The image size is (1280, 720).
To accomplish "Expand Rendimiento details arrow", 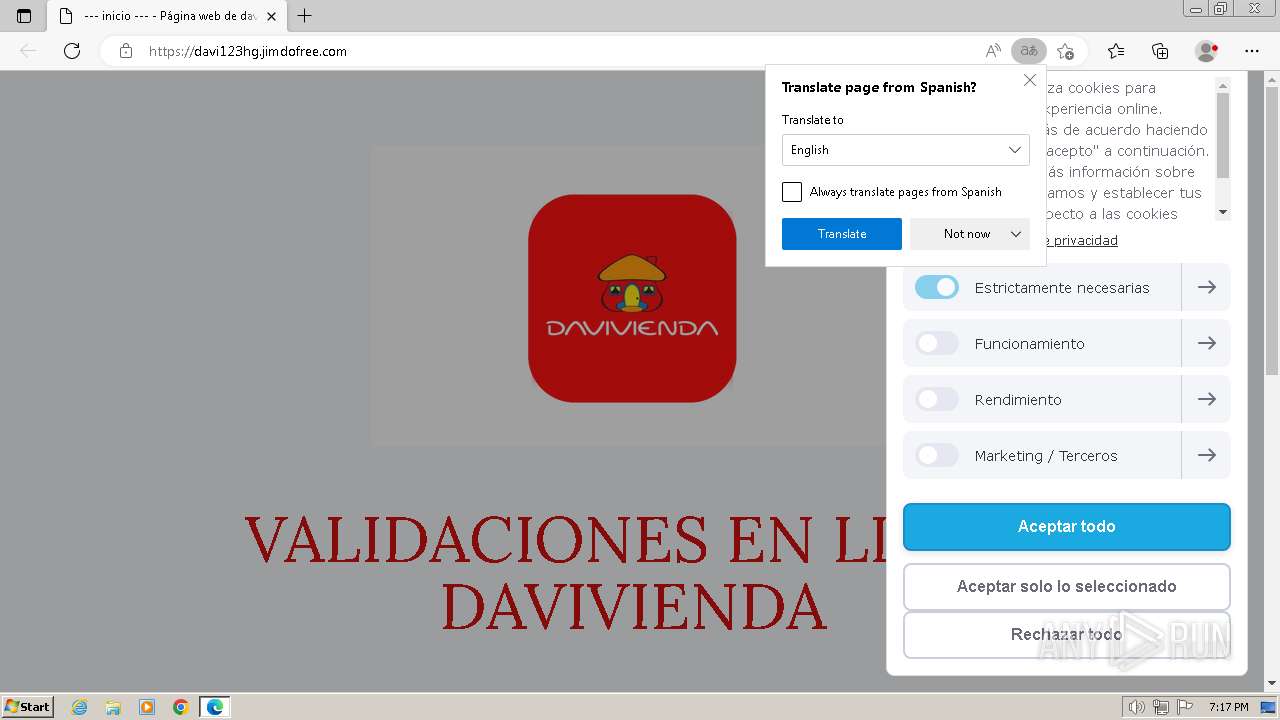I will (1207, 400).
